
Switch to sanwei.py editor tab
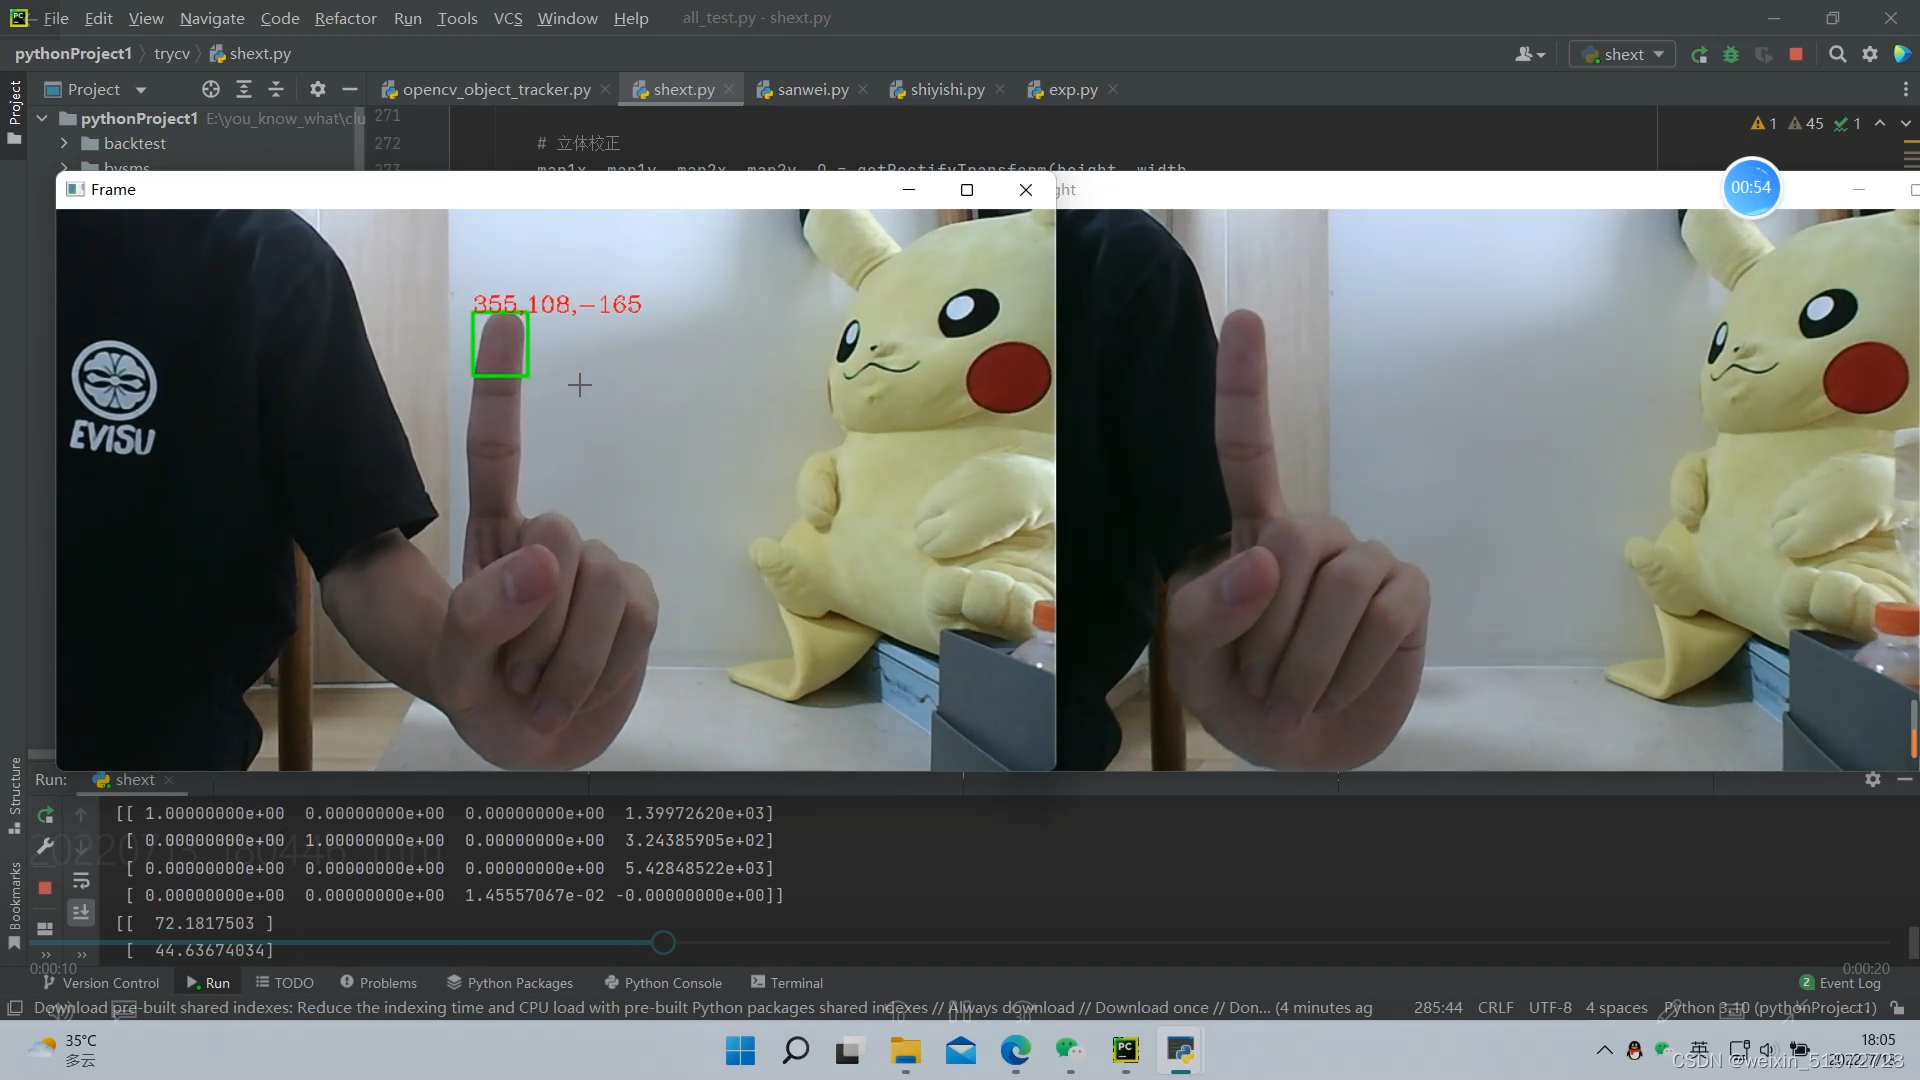[x=812, y=90]
